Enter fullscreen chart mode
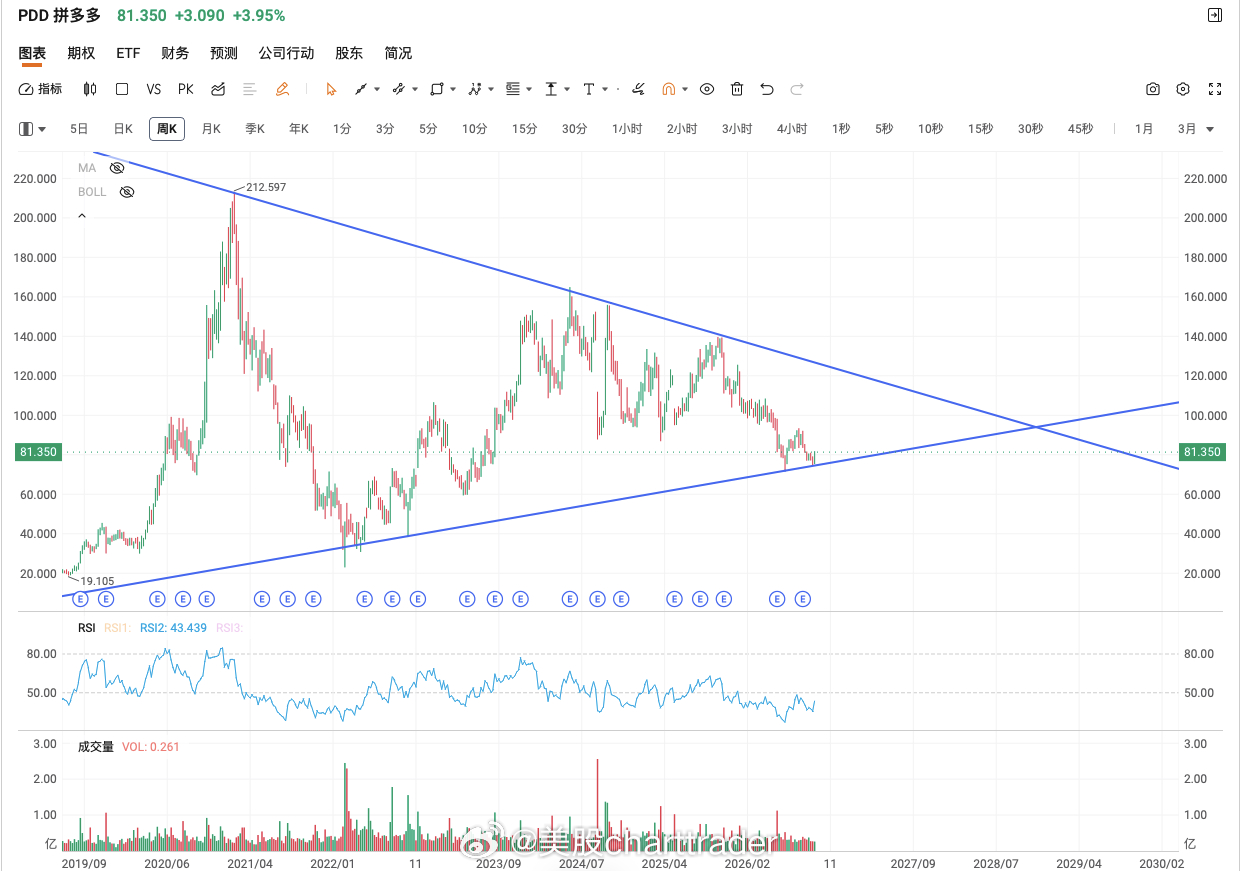 click(x=1215, y=89)
